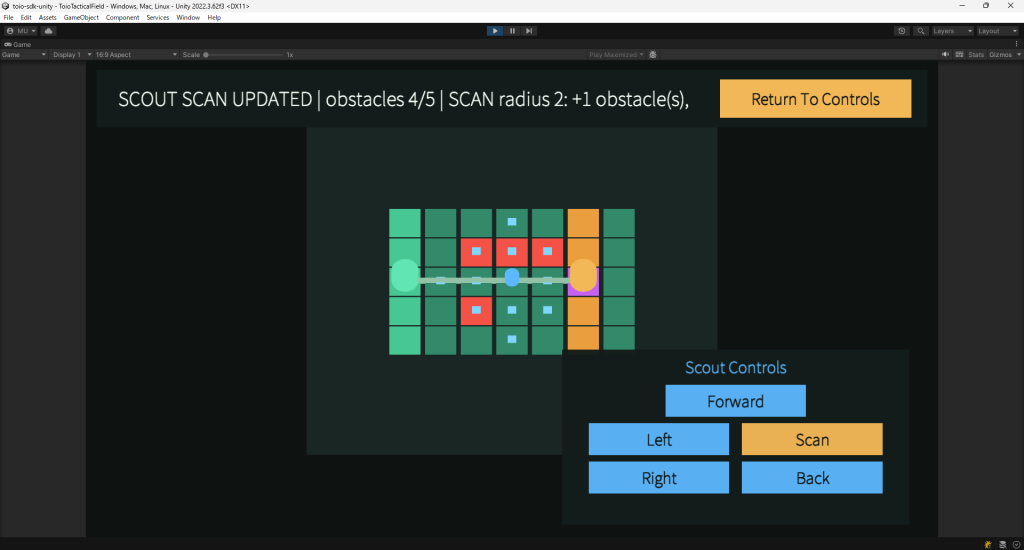This screenshot has height=550, width=1024.
Task: Open 16:9 Aspect ratio dropdown
Action: click(136, 55)
